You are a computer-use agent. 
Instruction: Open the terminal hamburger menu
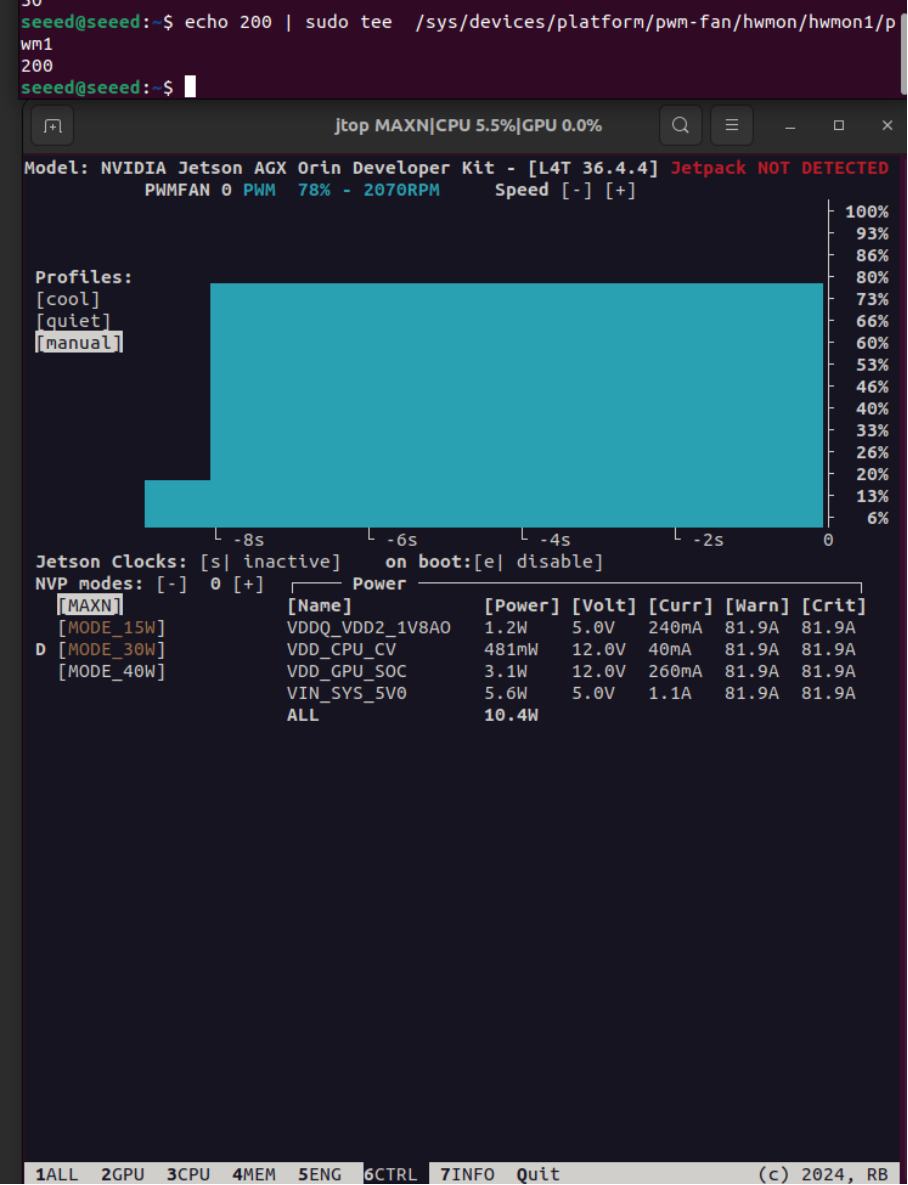coord(731,126)
